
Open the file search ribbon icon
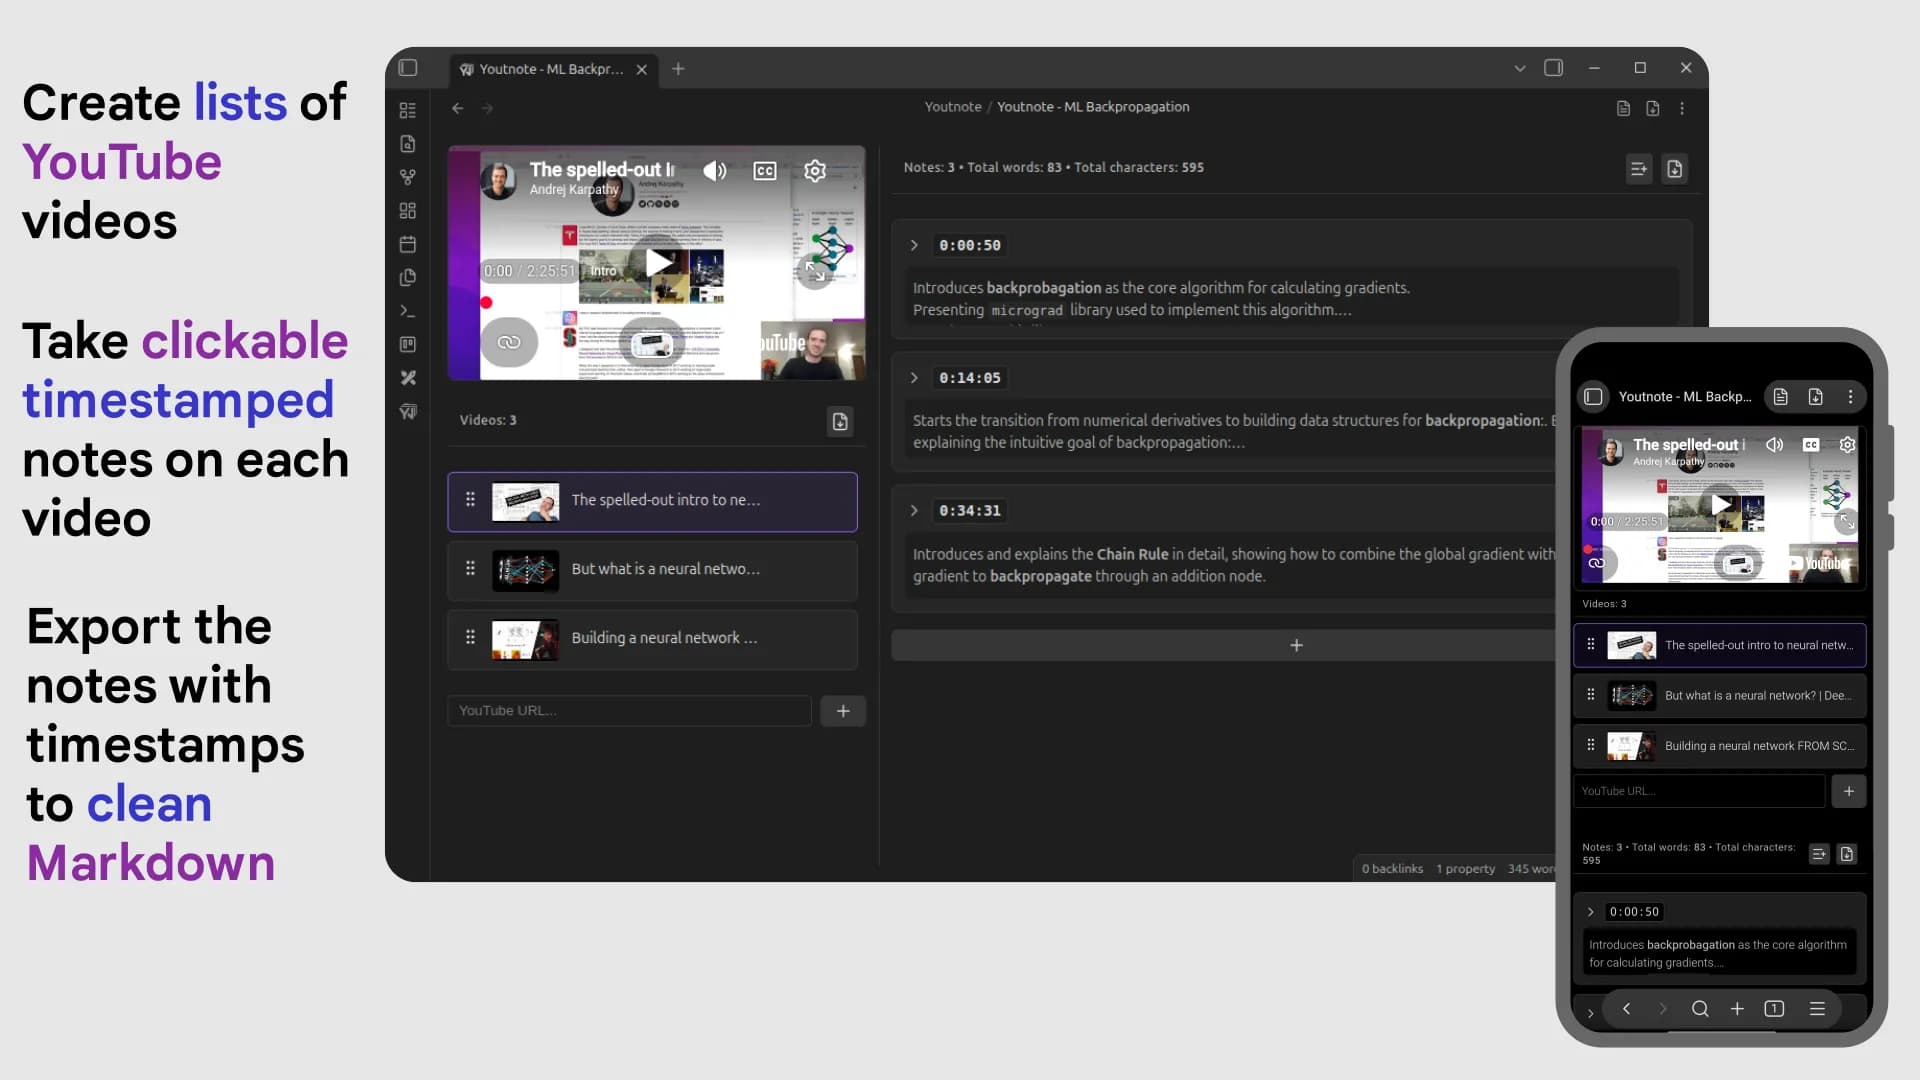click(x=407, y=144)
